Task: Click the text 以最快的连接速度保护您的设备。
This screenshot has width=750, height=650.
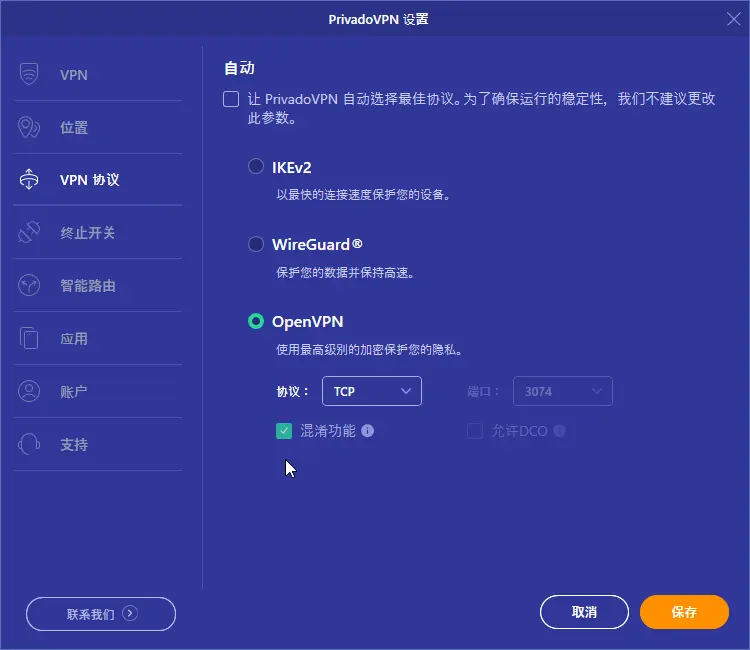Action: point(364,195)
